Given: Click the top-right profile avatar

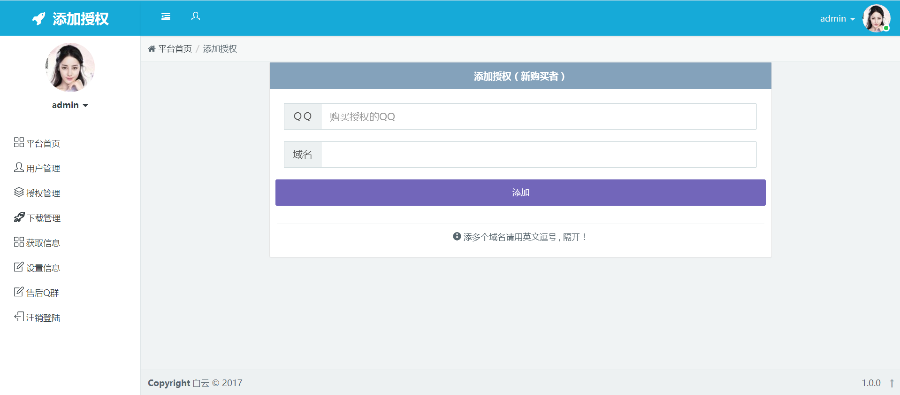Looking at the screenshot, I should 876,18.
